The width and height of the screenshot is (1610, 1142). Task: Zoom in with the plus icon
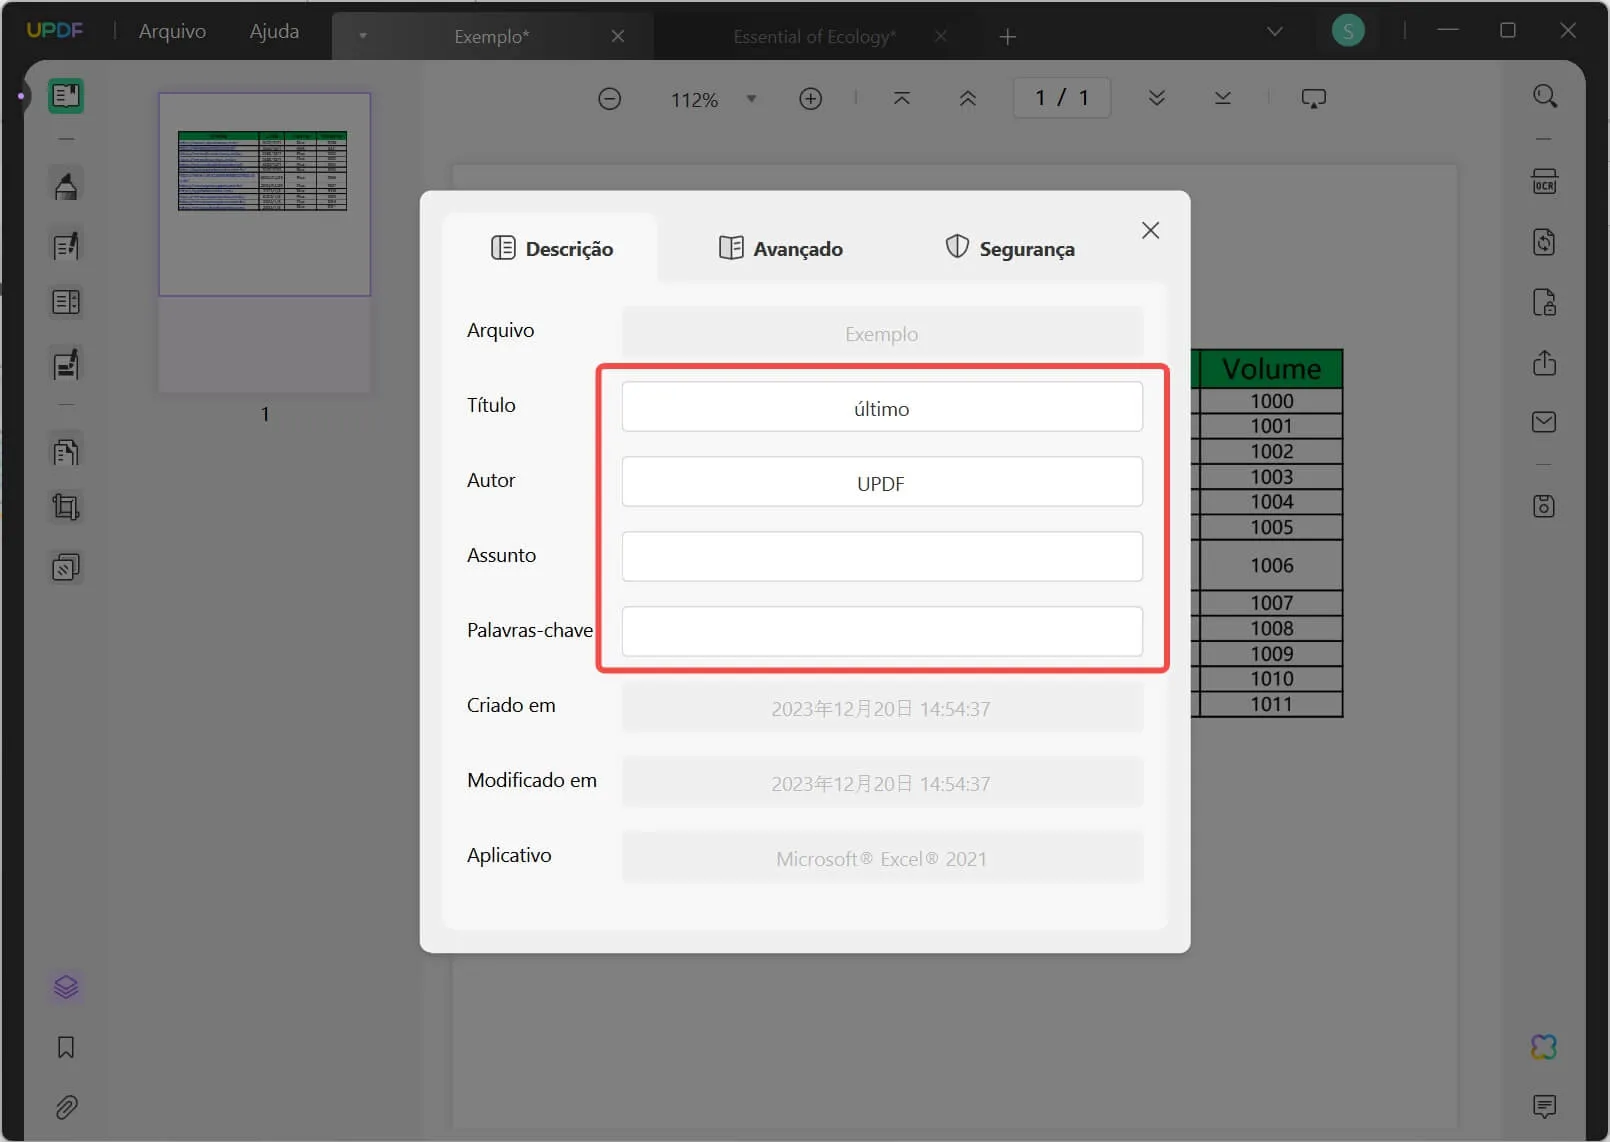[811, 99]
